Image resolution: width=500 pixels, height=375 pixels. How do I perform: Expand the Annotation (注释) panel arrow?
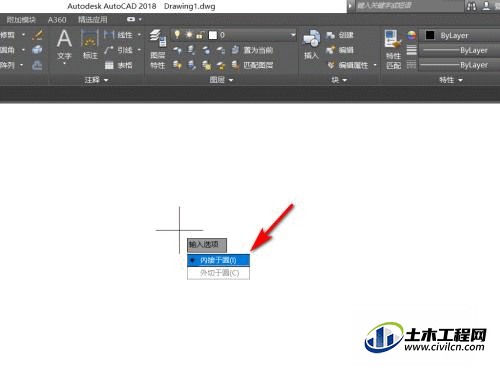(x=106, y=80)
